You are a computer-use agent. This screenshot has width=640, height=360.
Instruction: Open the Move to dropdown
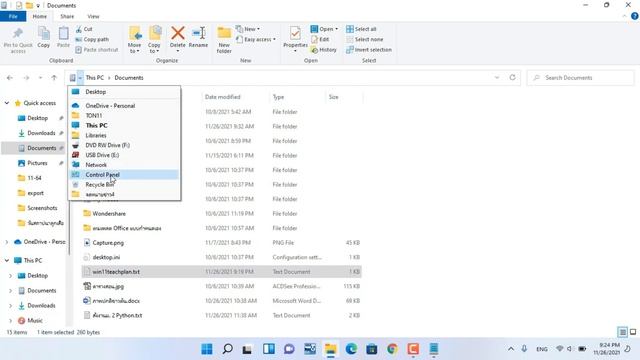coord(135,40)
